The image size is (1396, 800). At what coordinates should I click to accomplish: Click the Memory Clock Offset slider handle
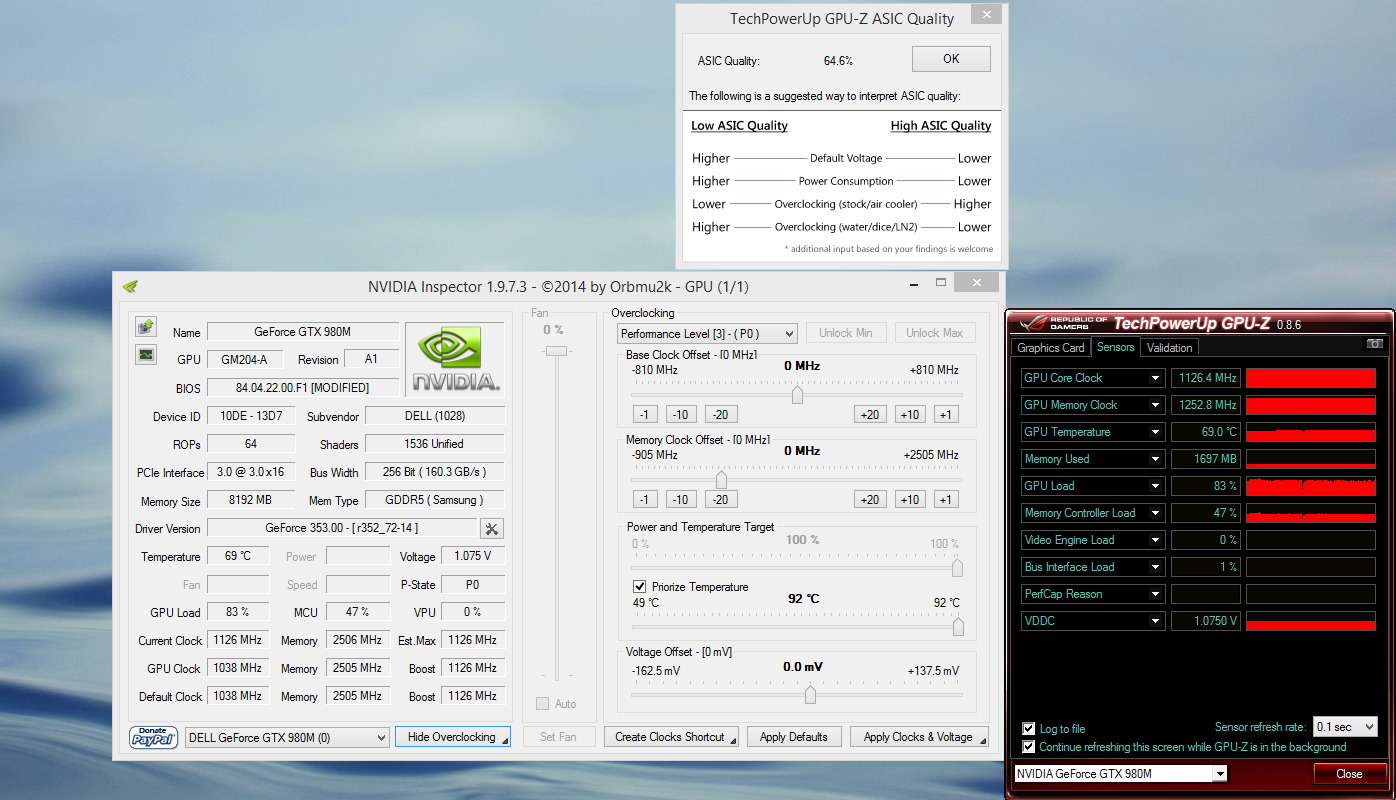[721, 479]
